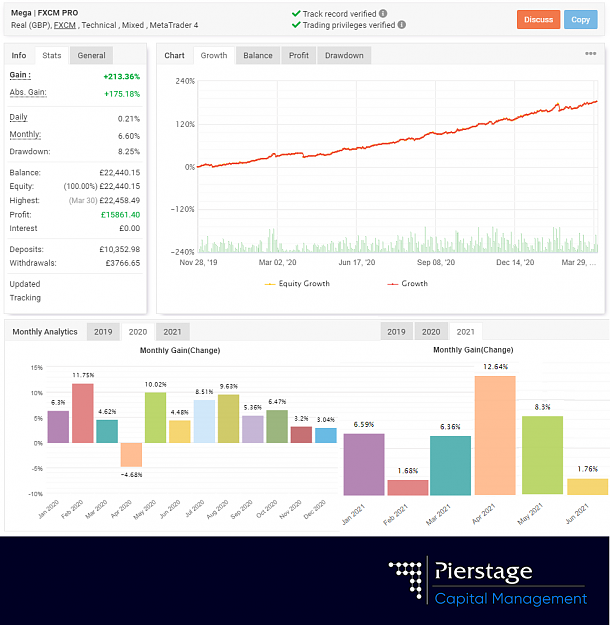Select the Chart tab label
This screenshot has width=610, height=625.
(x=174, y=55)
